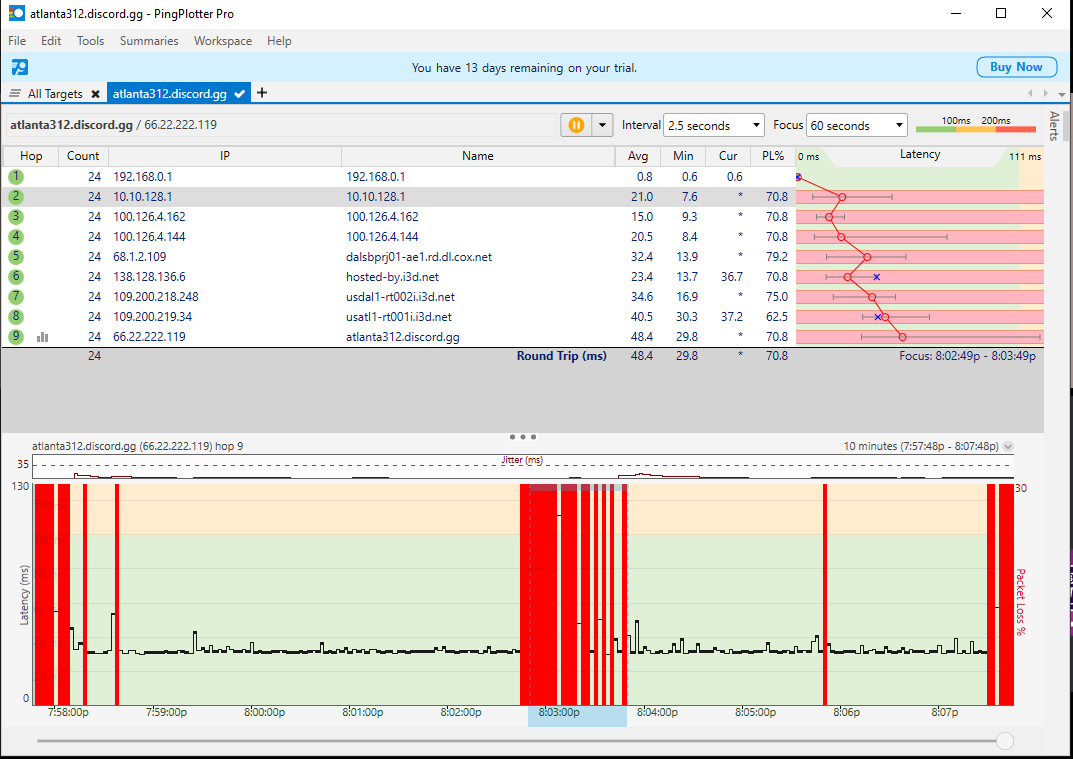This screenshot has height=759, width=1073.
Task: Click the green hop 5 circle icon
Action: coord(15,257)
